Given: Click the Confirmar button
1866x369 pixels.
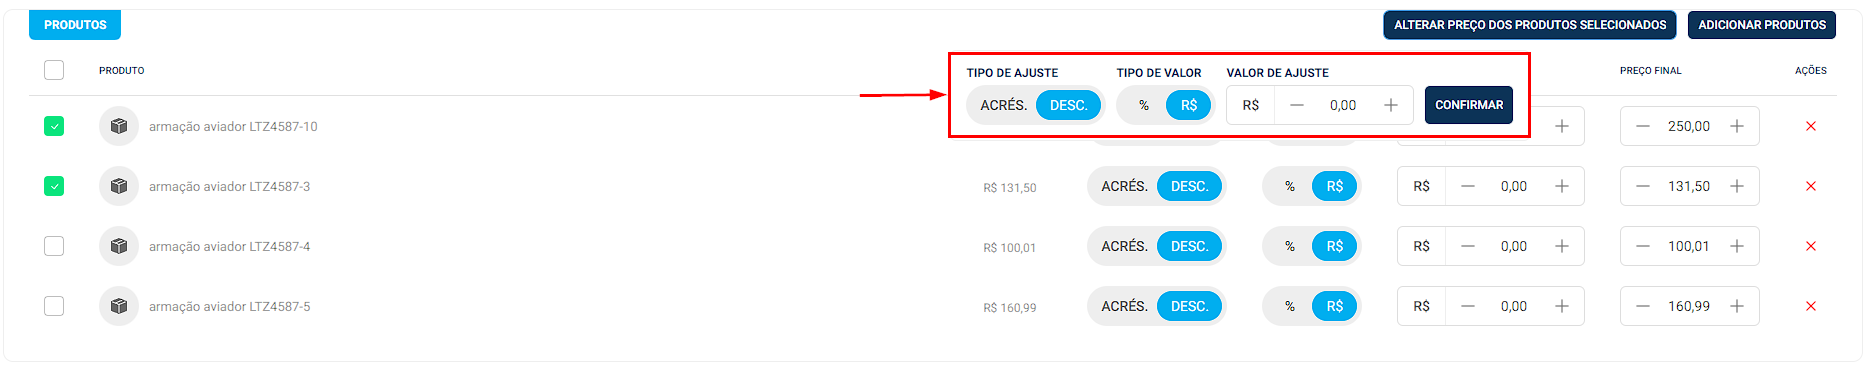Looking at the screenshot, I should click(x=1469, y=105).
